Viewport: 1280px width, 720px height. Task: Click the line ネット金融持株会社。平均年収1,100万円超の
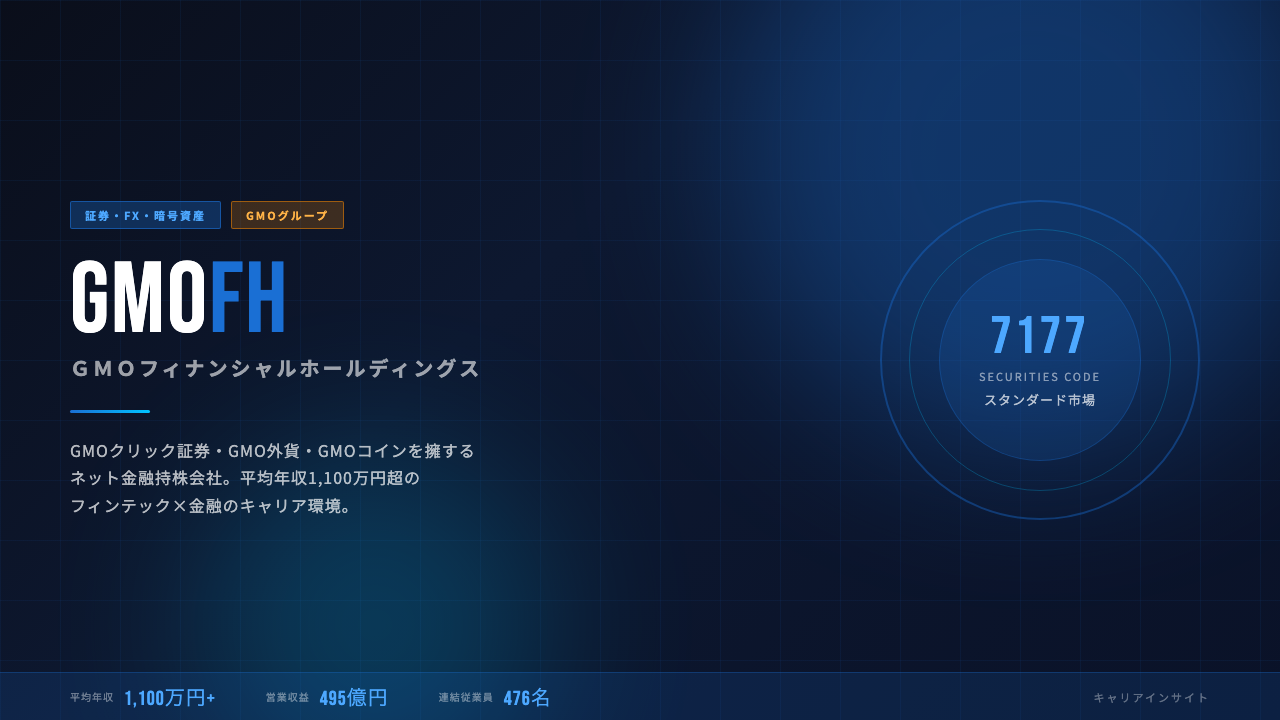pyautogui.click(x=245, y=478)
